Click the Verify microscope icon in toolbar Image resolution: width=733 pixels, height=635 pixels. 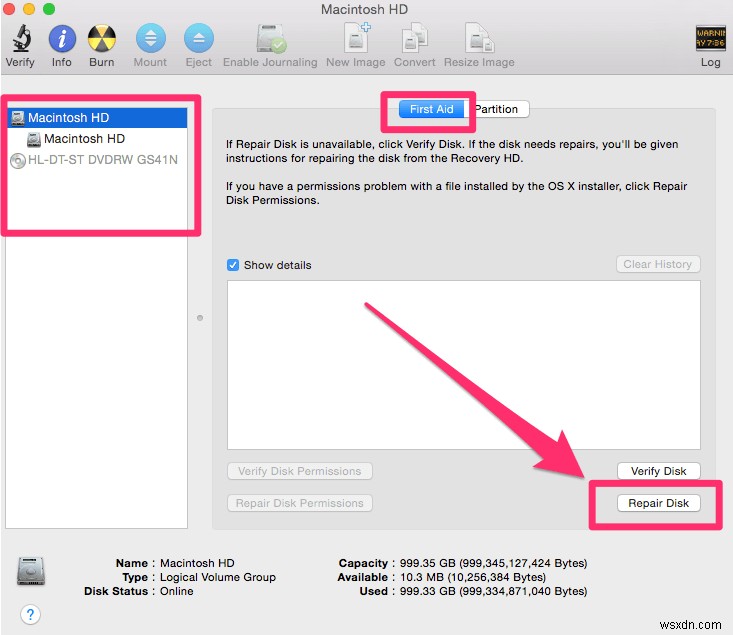pos(21,38)
